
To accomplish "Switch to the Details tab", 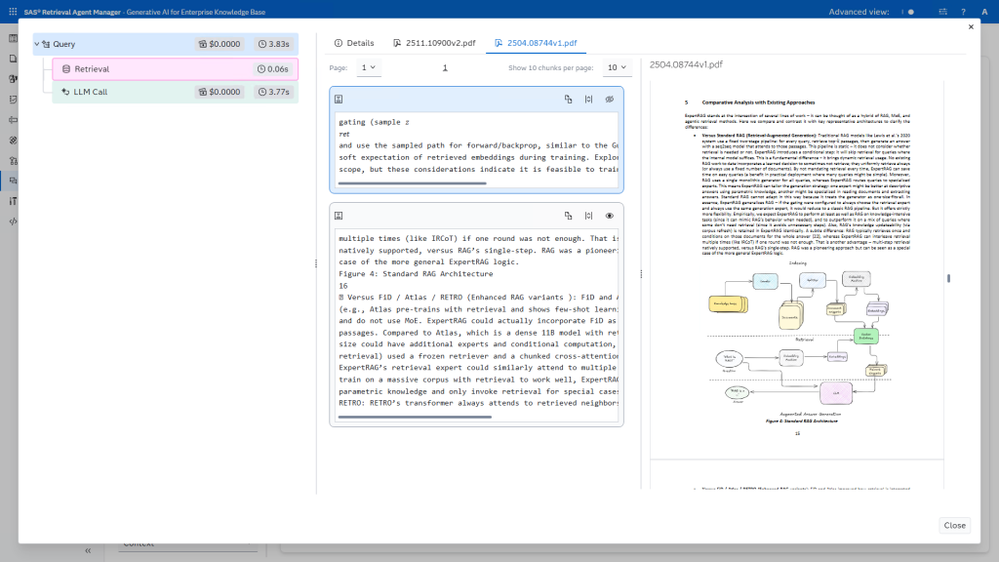I will tap(354, 43).
